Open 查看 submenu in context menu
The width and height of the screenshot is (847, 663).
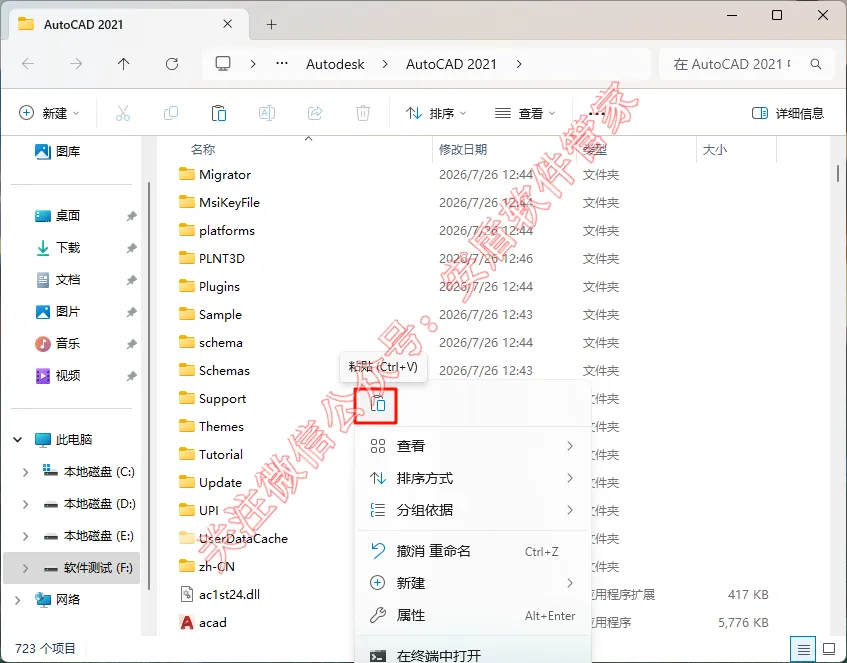pyautogui.click(x=472, y=446)
